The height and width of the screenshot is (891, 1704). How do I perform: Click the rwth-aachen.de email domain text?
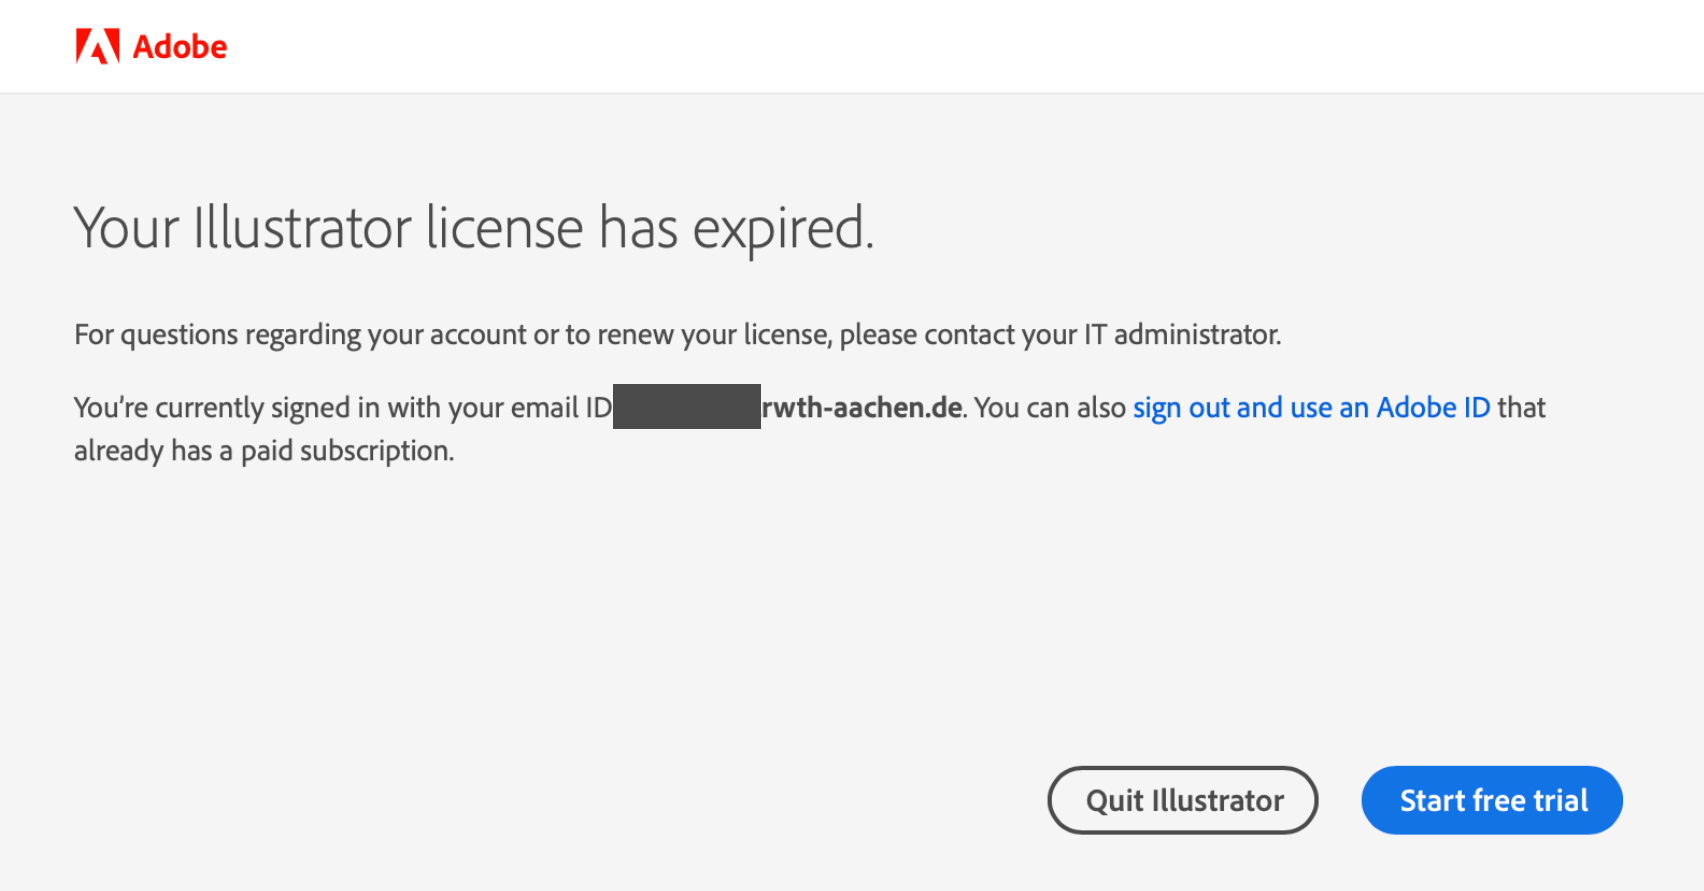click(861, 407)
